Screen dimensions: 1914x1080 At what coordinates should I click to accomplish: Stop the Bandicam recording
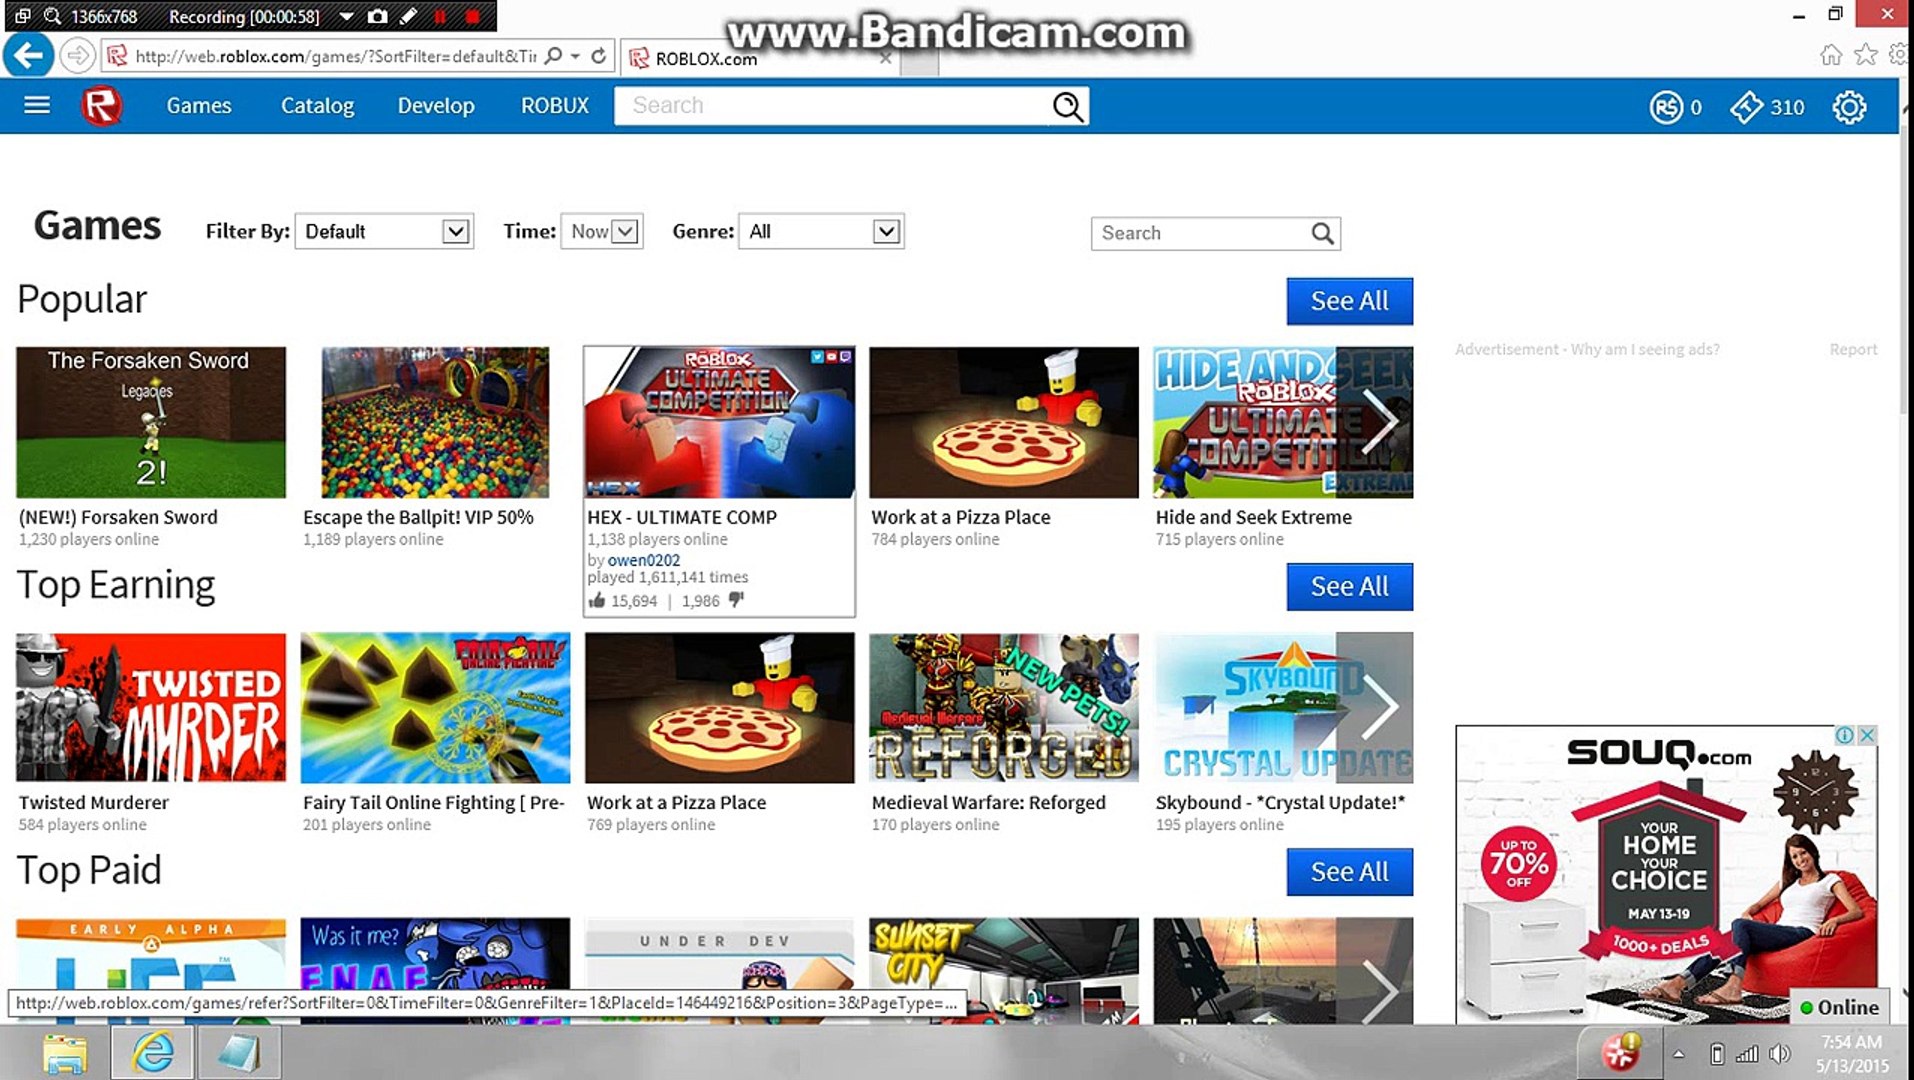473,16
